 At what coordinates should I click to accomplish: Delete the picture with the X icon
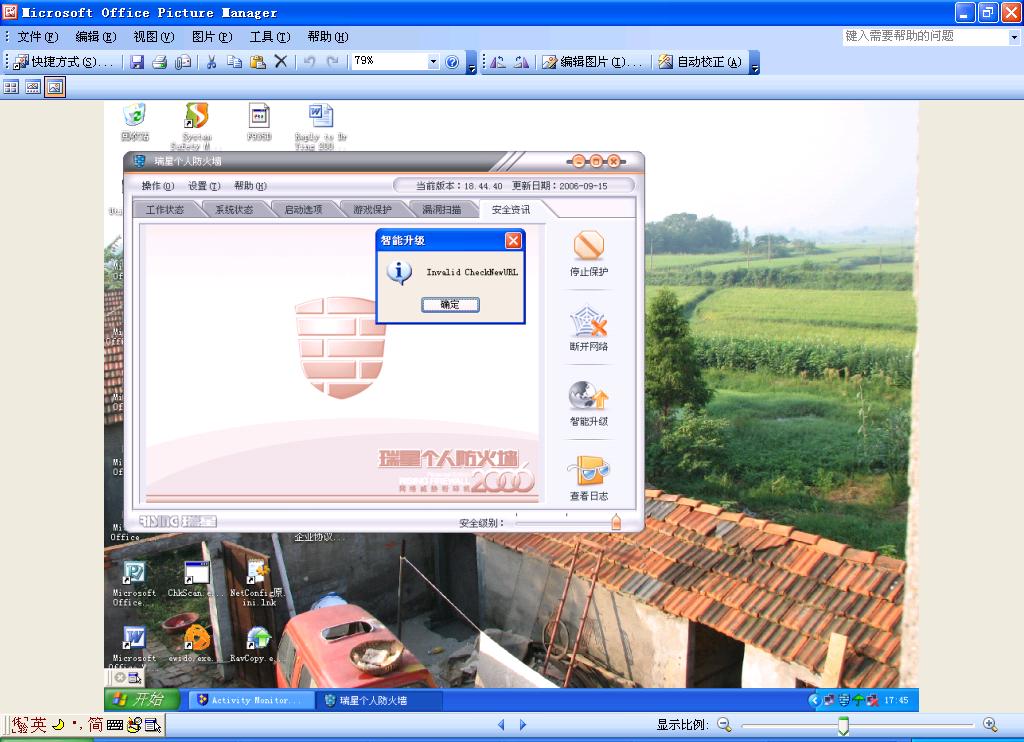point(281,61)
